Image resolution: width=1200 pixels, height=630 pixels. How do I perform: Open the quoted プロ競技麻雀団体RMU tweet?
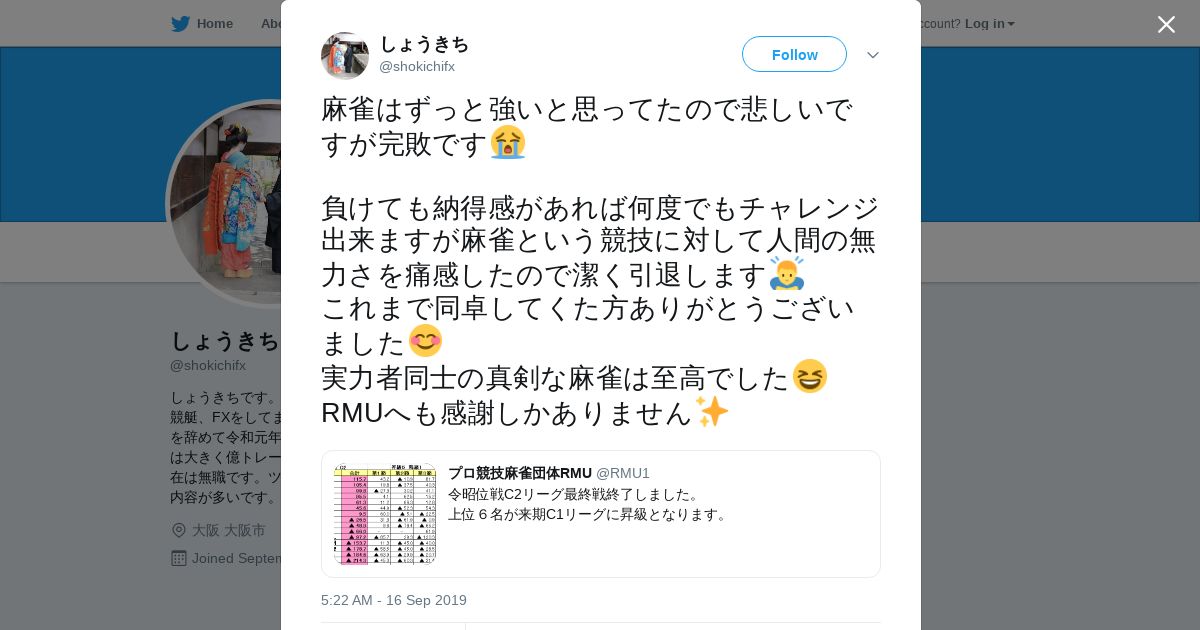pyautogui.click(x=601, y=514)
